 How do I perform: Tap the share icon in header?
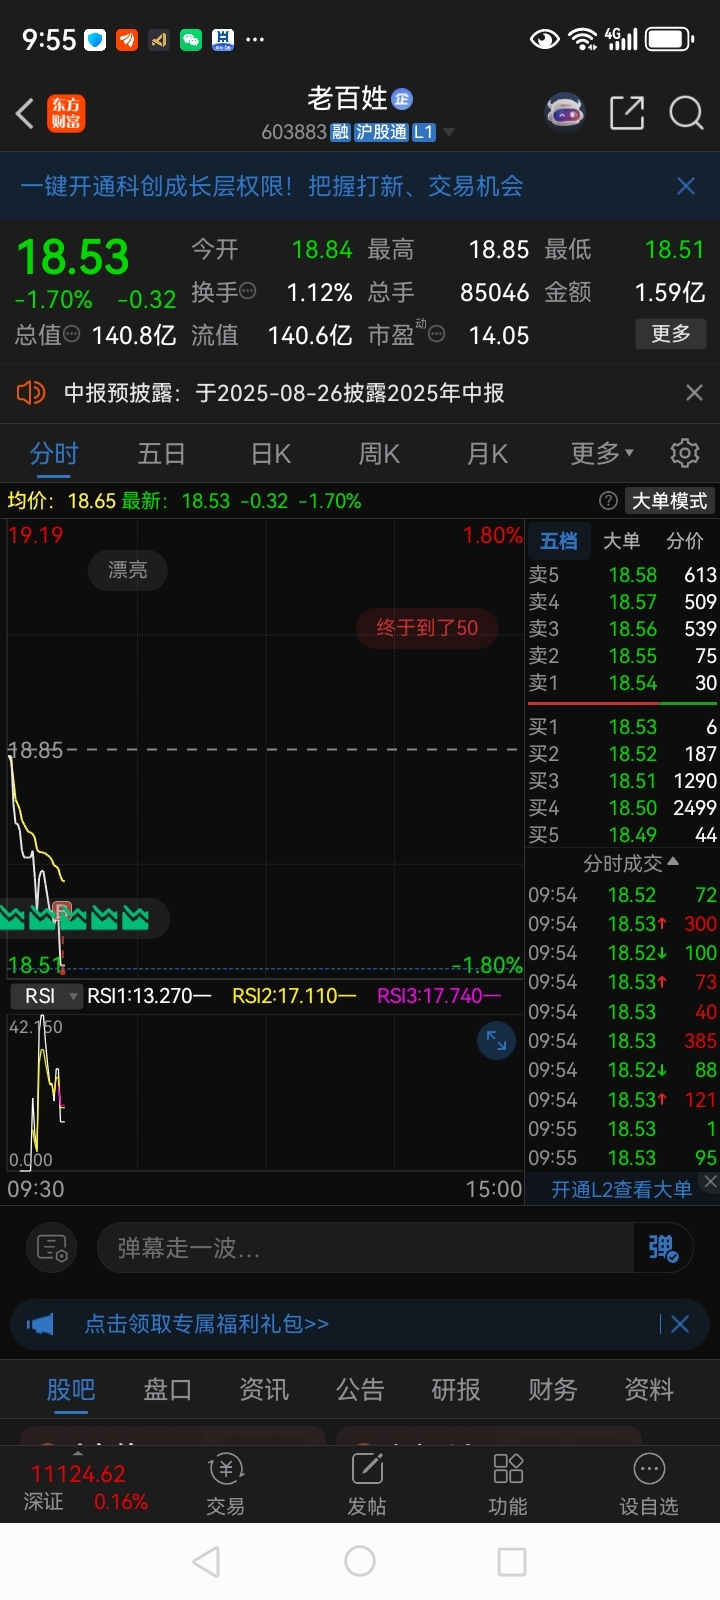627,113
